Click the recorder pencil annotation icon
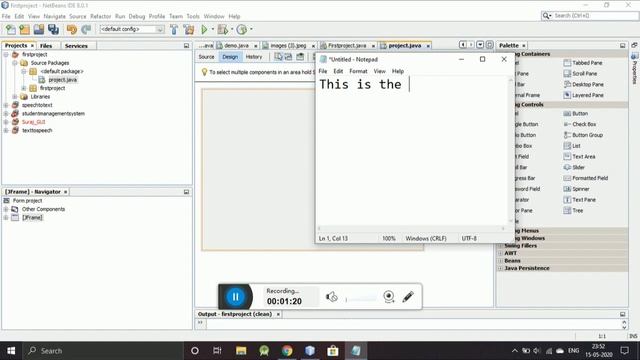Screen dimensions: 640x360 (408, 297)
